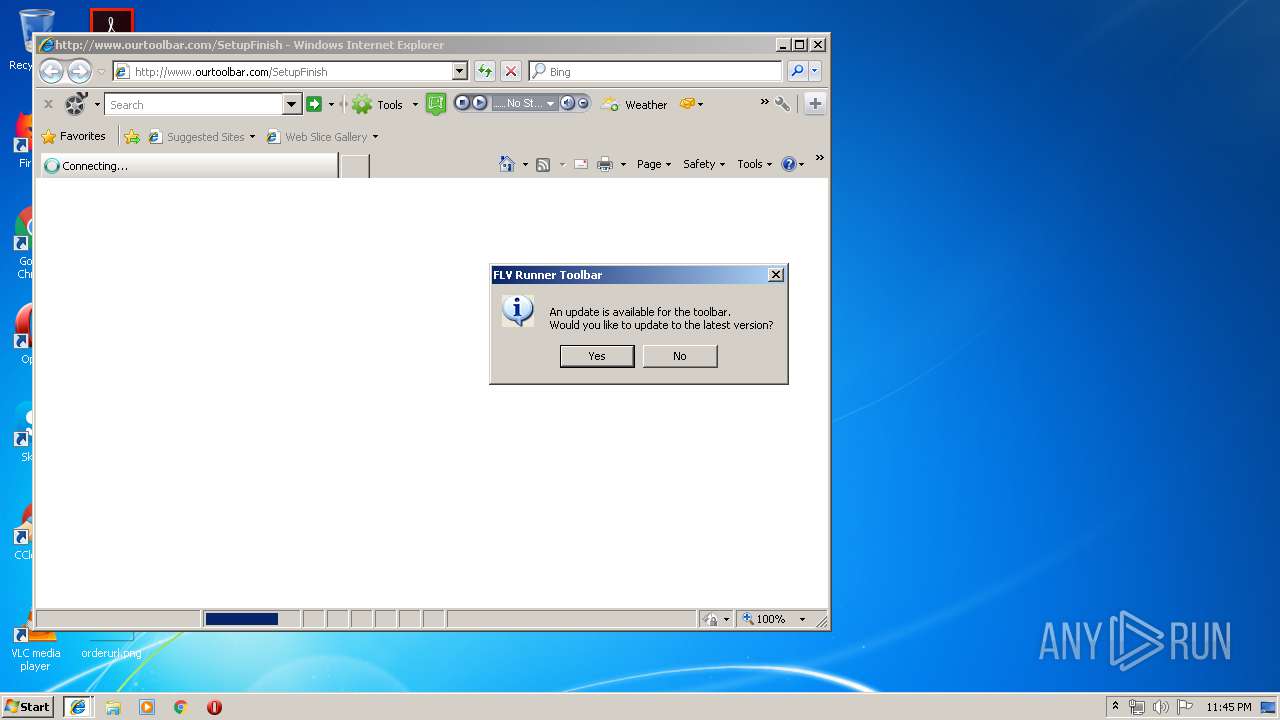
Task: Open Web Slice Gallery link
Action: click(322, 137)
